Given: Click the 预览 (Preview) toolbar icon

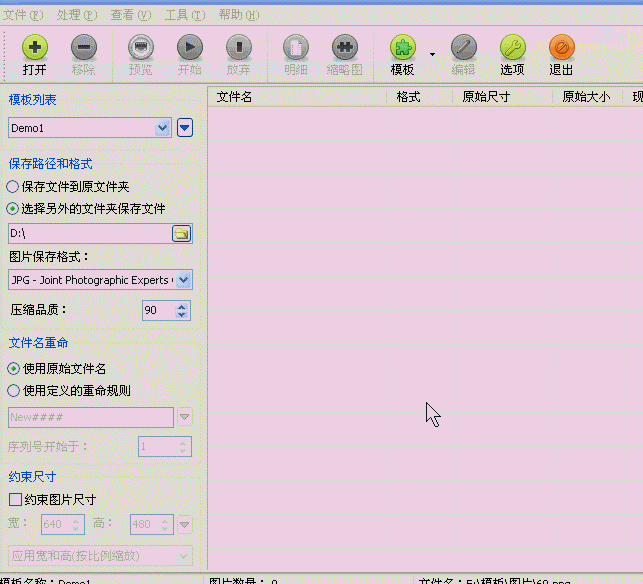Looking at the screenshot, I should pyautogui.click(x=141, y=47).
